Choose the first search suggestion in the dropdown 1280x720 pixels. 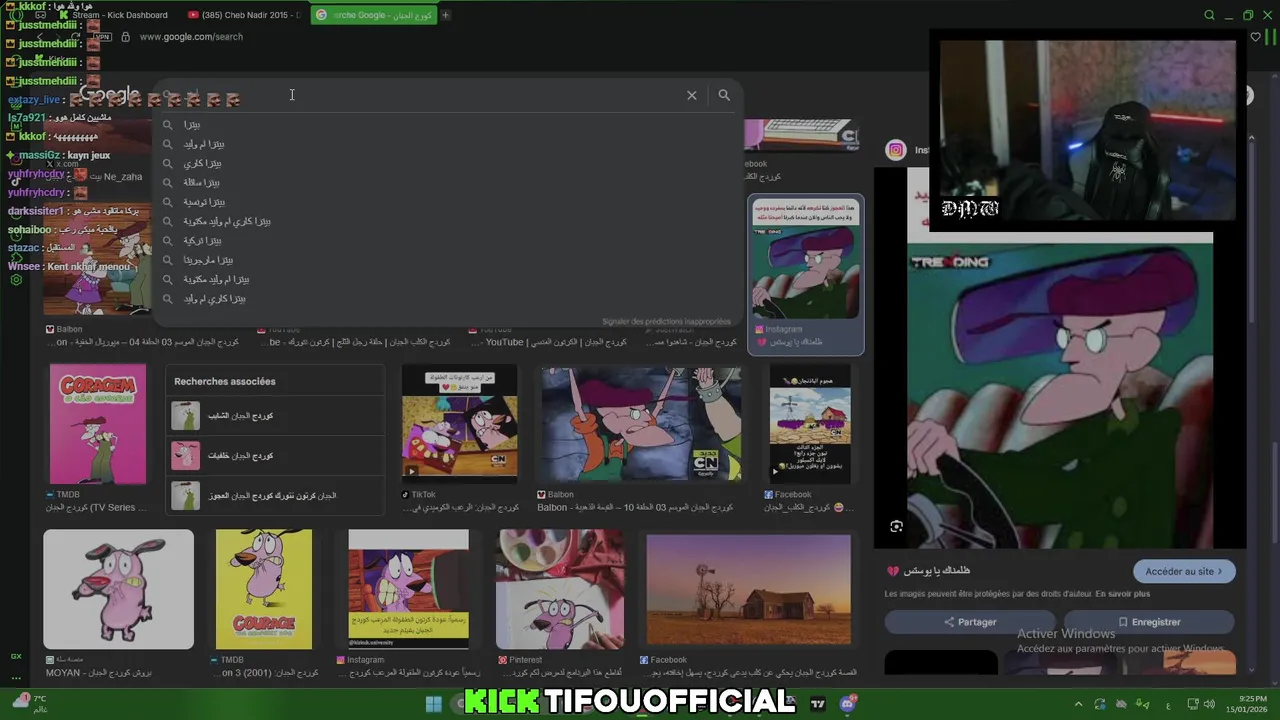pyautogui.click(x=447, y=125)
